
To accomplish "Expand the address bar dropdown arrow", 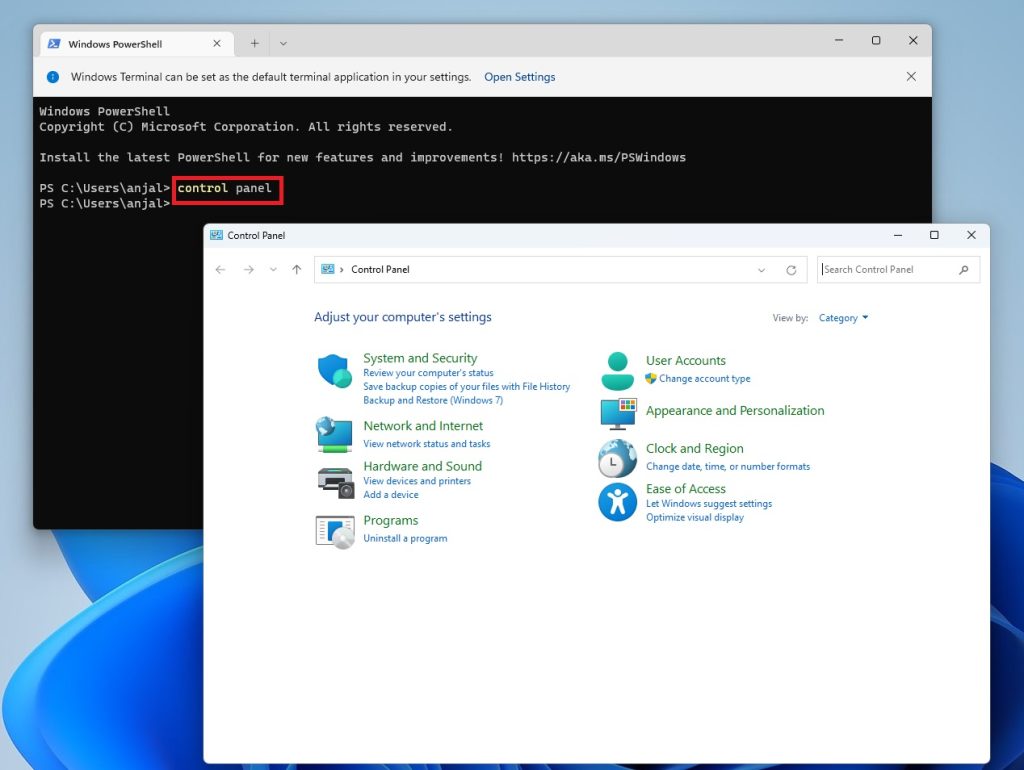I will (x=761, y=269).
